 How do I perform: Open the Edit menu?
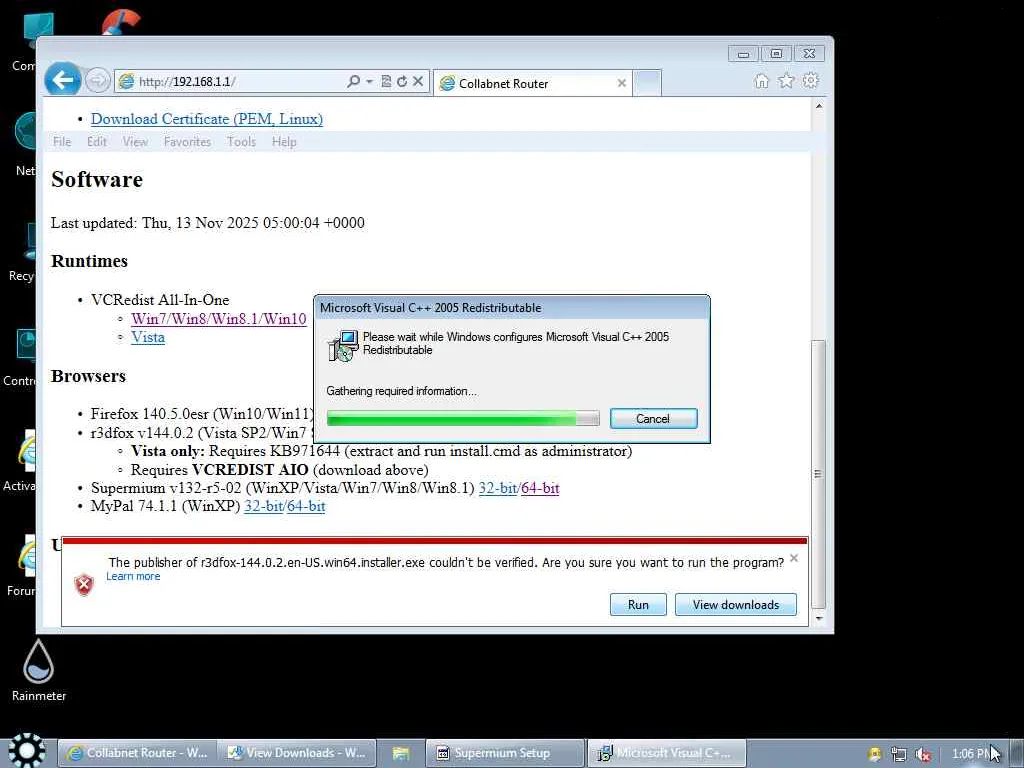[97, 142]
